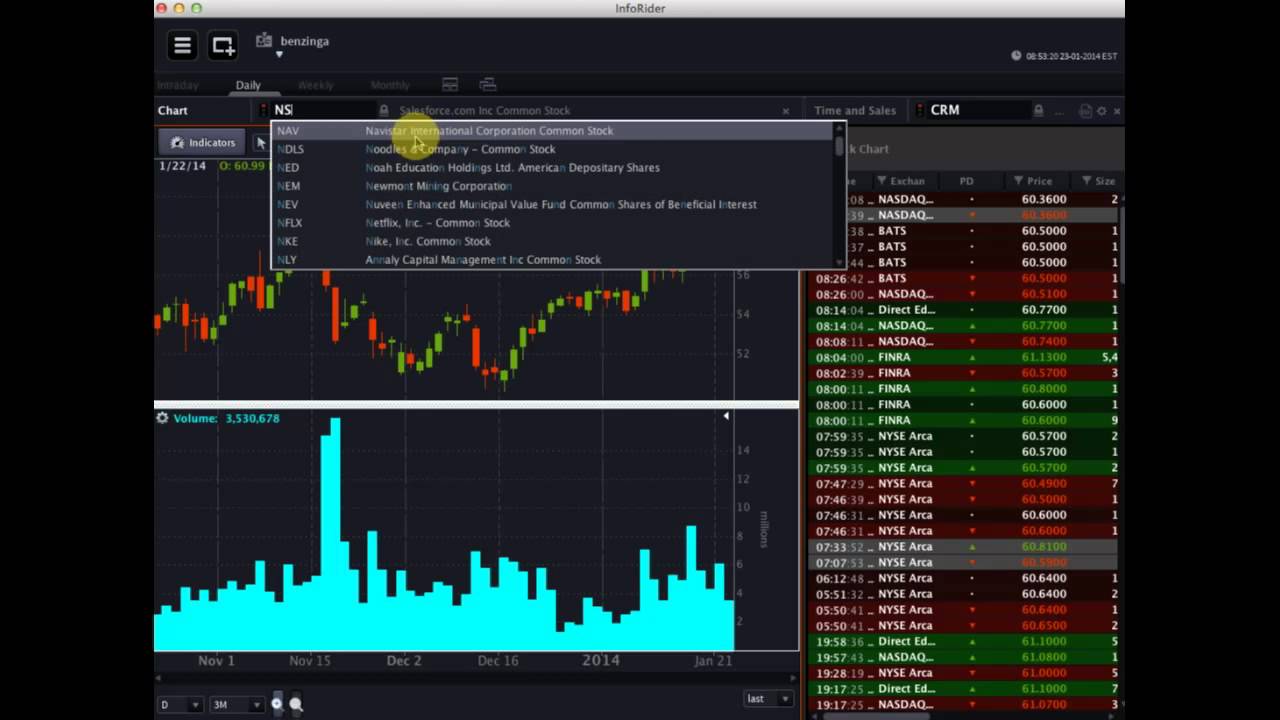Collapse the volume pane arrow
Screen dimensions: 1280x720
tap(726, 416)
